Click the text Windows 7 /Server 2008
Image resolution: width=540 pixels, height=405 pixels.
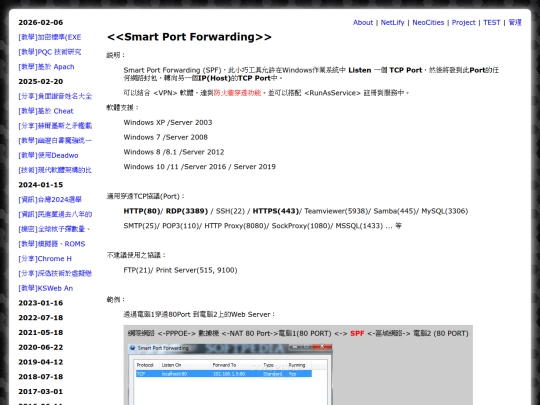click(x=166, y=137)
